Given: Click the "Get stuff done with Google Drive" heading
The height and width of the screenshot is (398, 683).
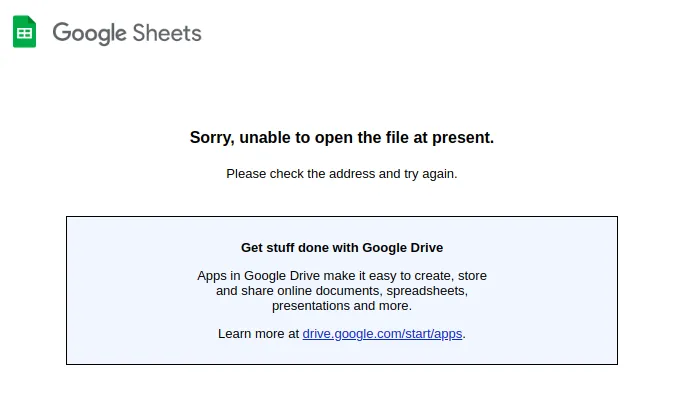Looking at the screenshot, I should (x=342, y=247).
